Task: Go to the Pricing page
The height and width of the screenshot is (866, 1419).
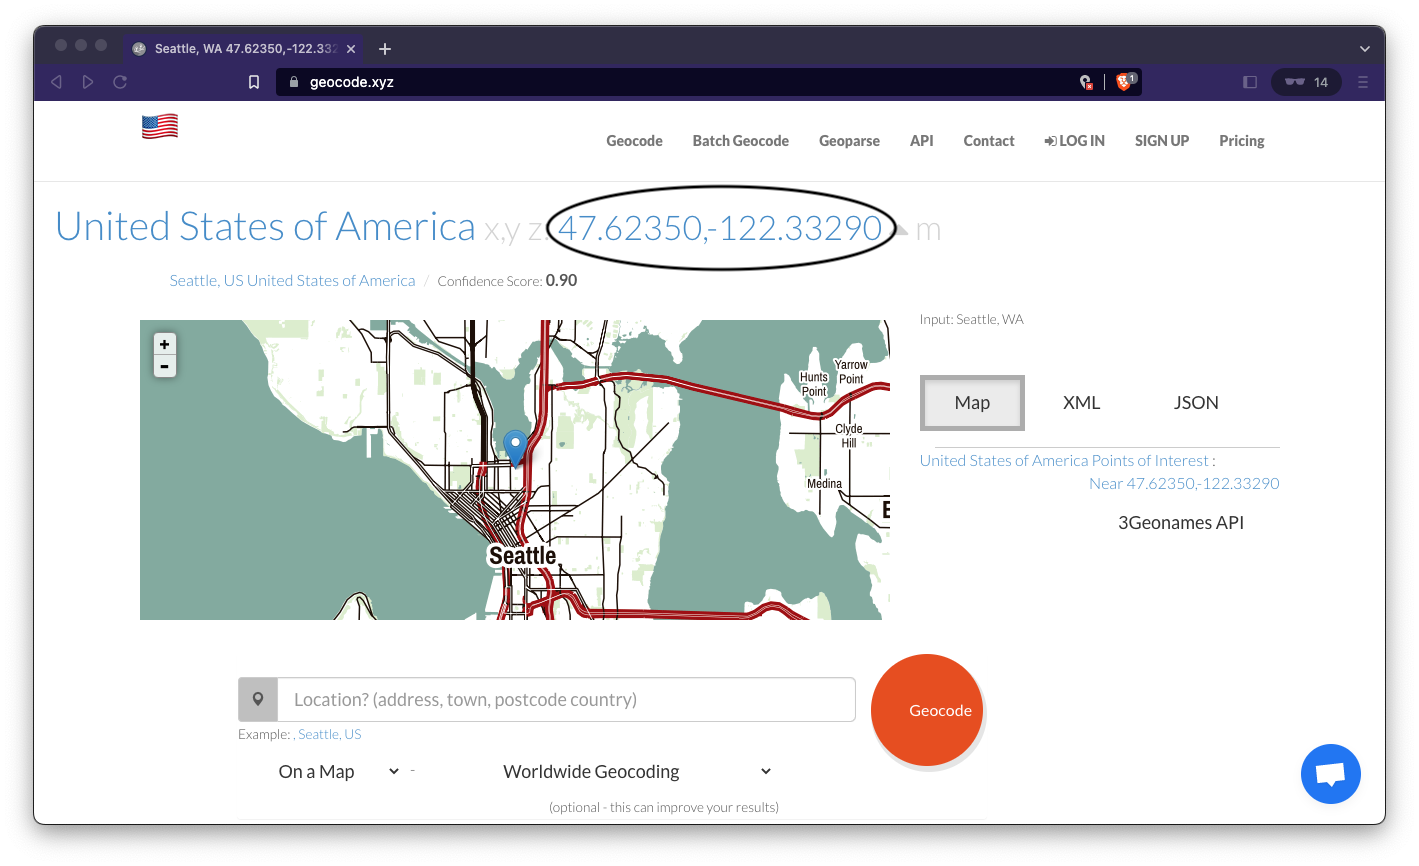Action: [x=1241, y=141]
